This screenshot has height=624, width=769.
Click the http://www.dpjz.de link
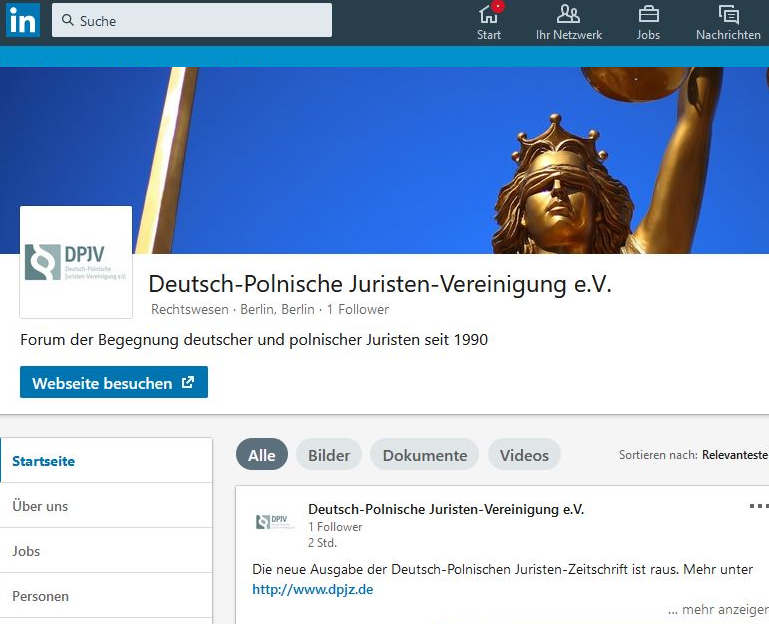tap(312, 589)
